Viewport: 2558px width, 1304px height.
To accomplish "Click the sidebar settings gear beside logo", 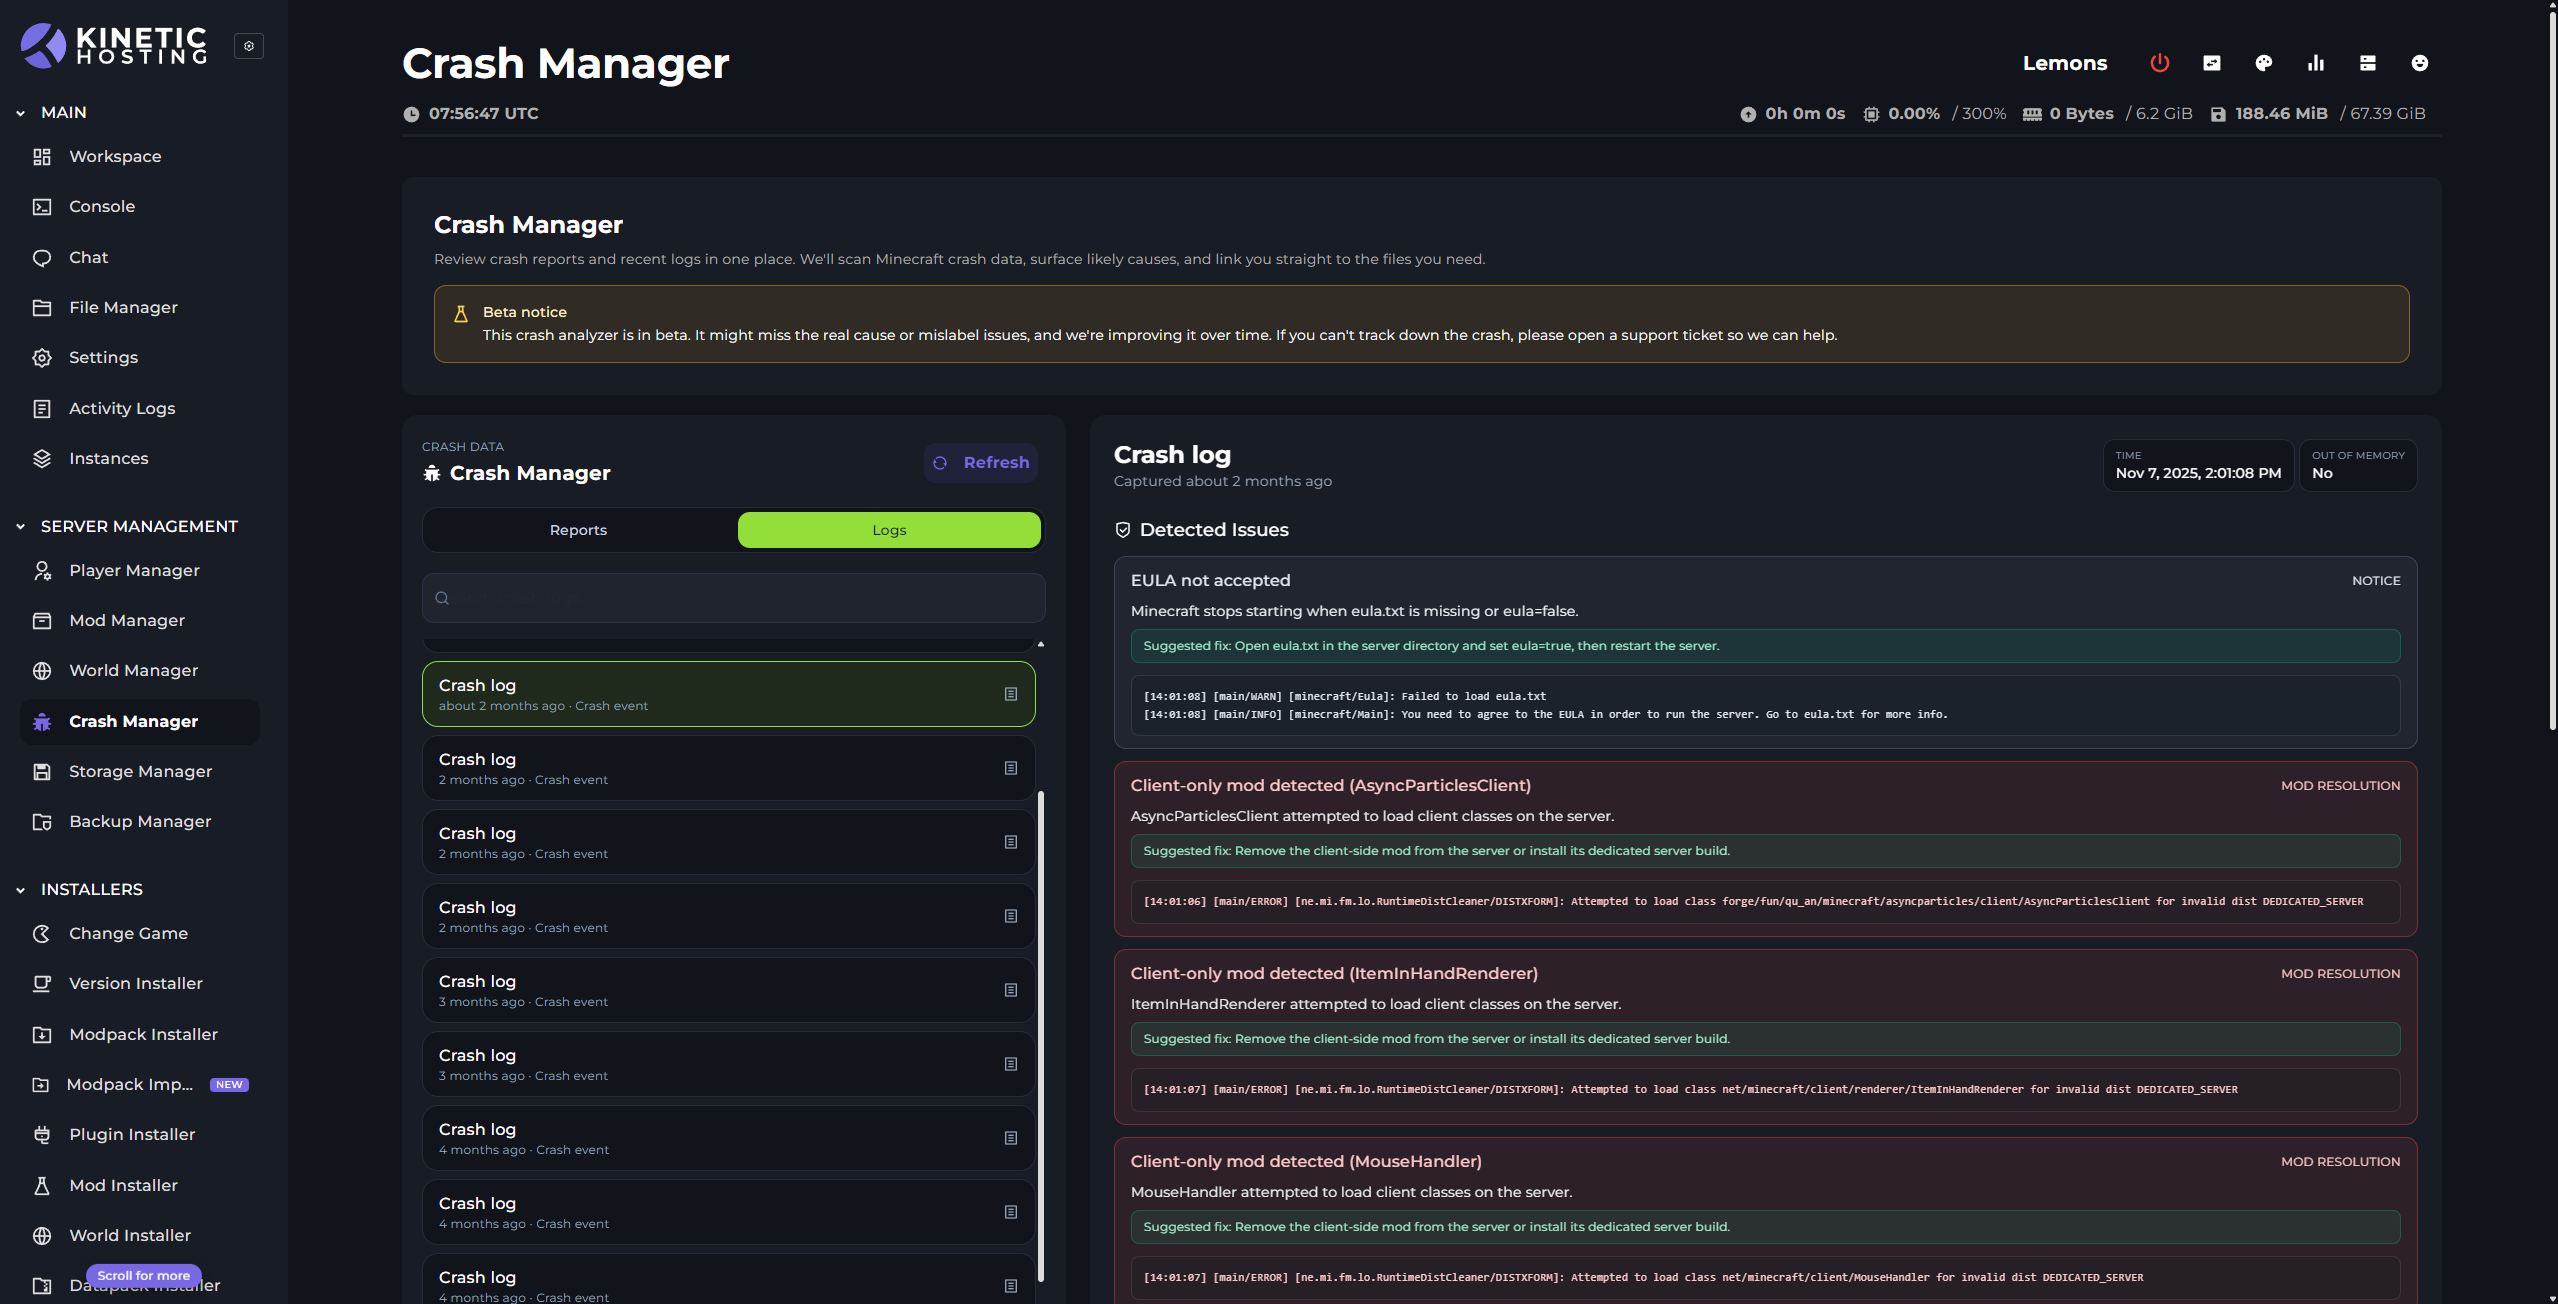I will [249, 46].
